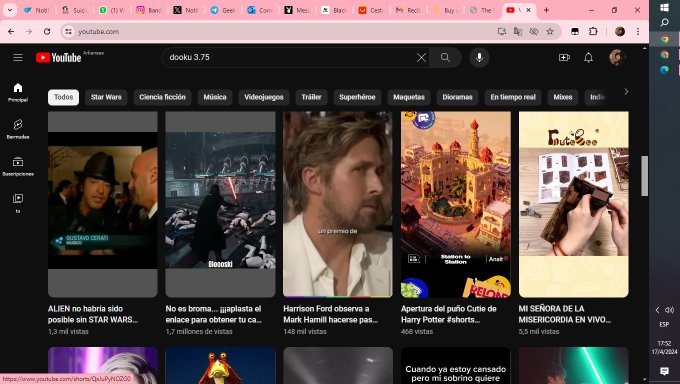
Task: Select the Todos filter chip
Action: [x=63, y=97]
